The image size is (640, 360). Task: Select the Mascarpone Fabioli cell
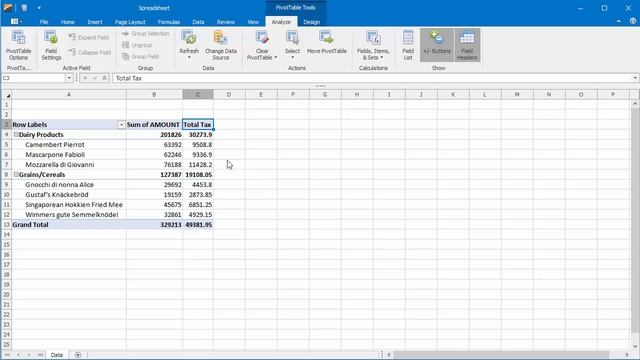coord(69,155)
